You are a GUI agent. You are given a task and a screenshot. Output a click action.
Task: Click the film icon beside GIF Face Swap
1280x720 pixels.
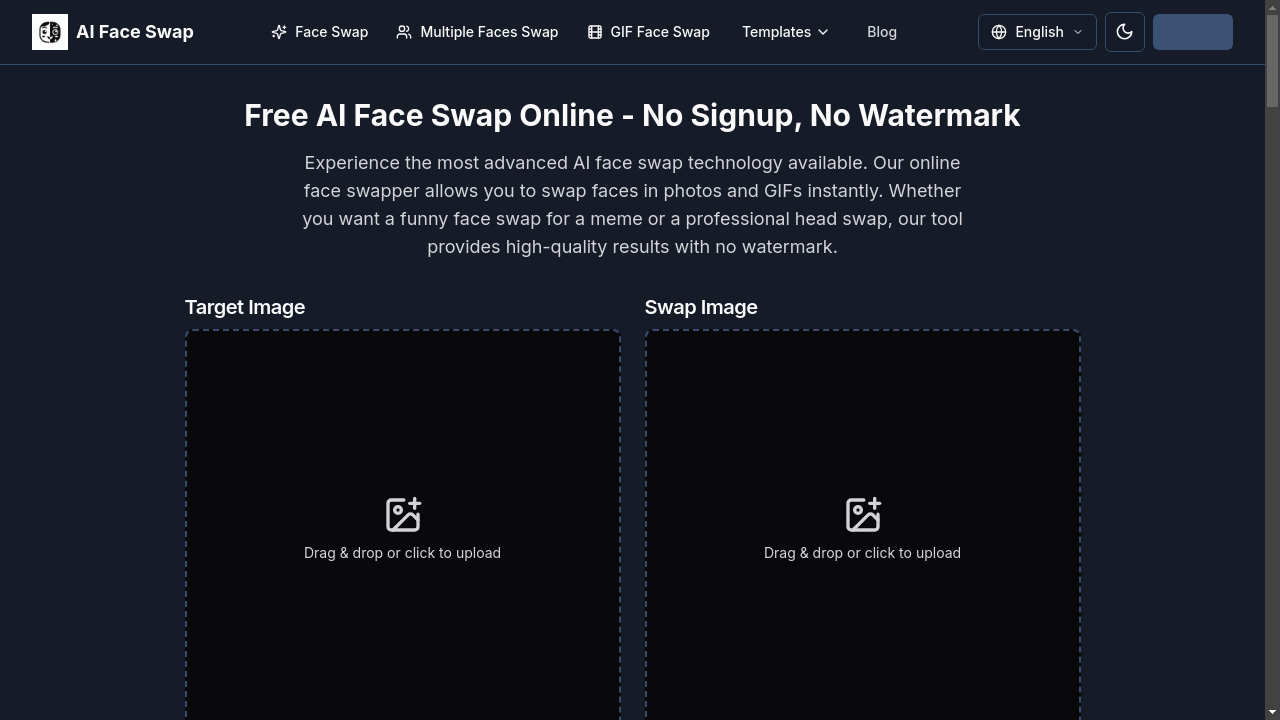coord(595,32)
